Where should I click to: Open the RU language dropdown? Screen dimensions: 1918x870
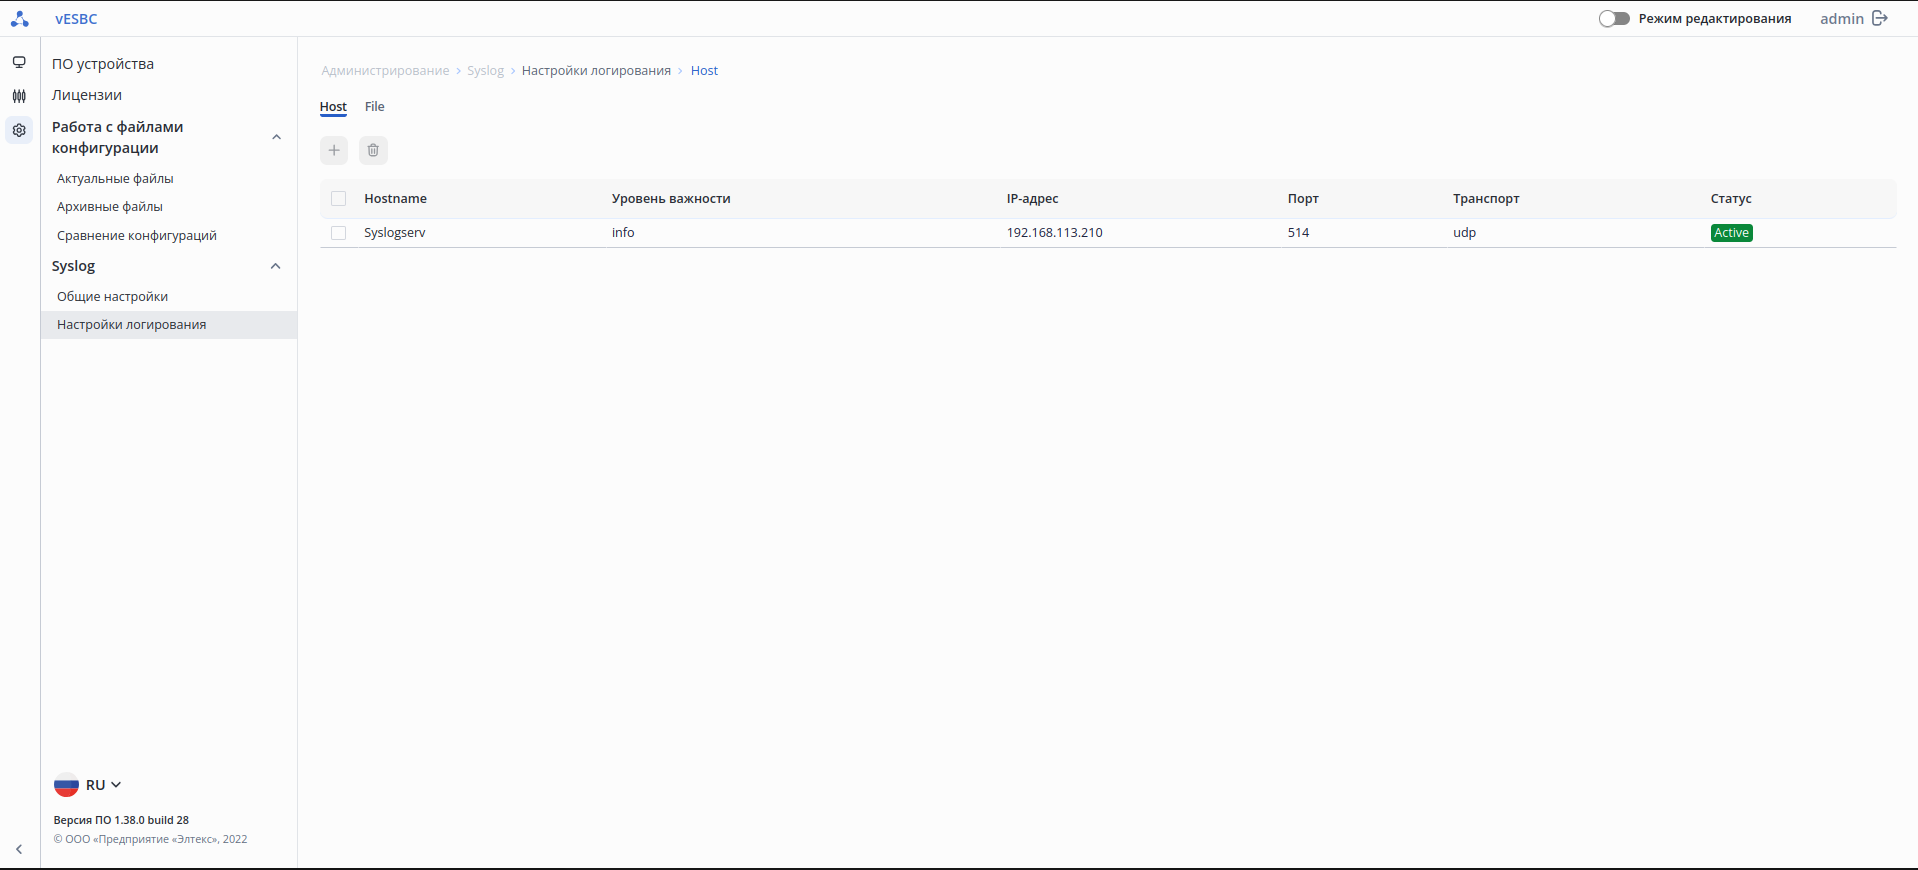[88, 785]
